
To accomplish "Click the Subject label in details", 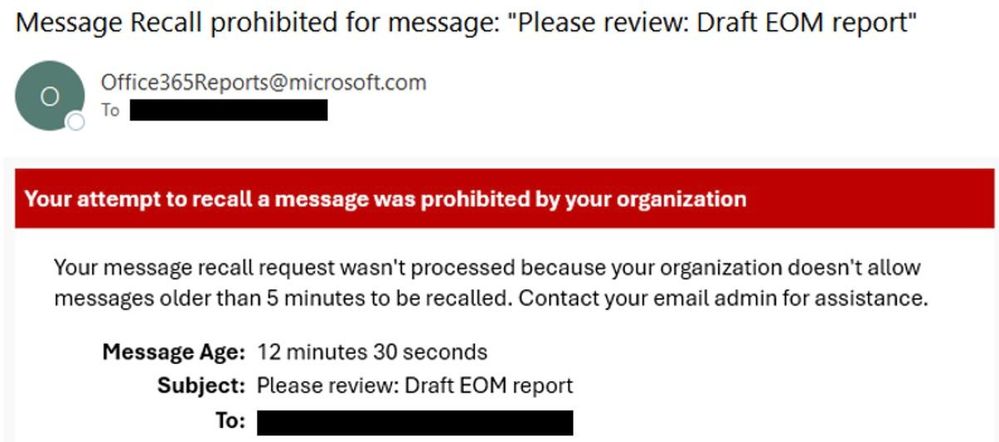I will coord(200,385).
